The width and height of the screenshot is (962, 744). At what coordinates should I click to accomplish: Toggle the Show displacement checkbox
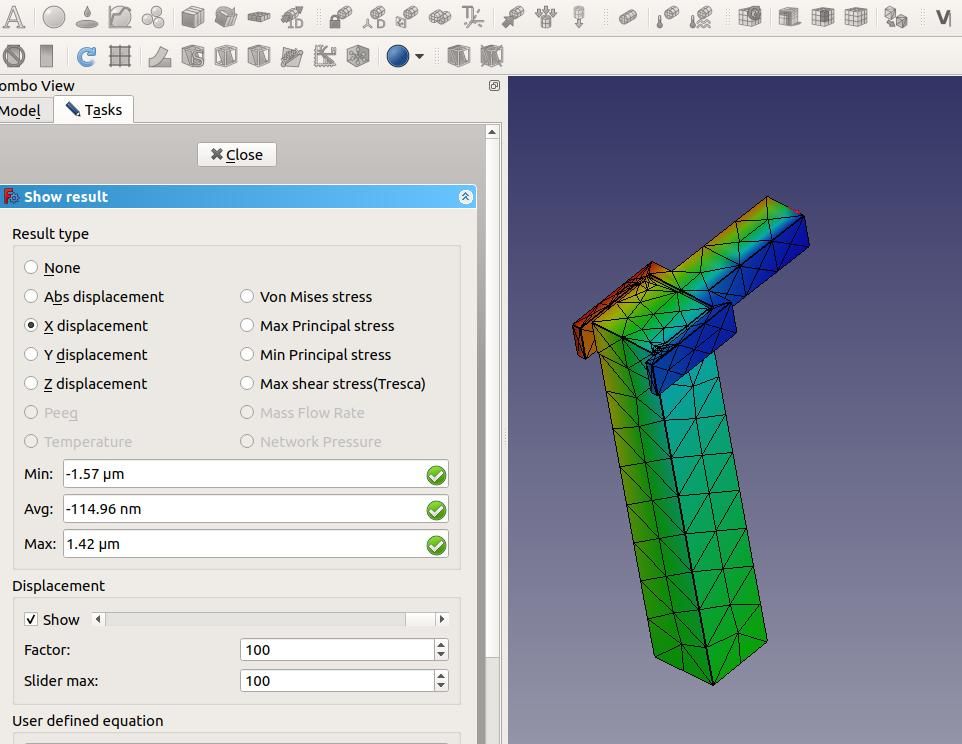31,619
